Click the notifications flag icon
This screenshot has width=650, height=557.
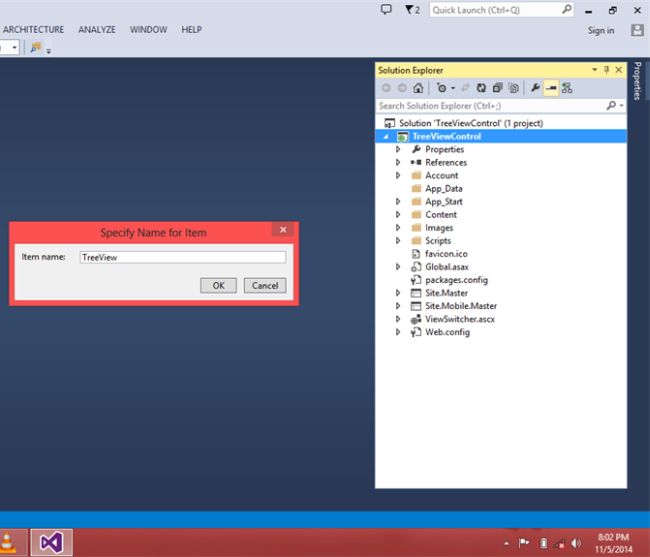(412, 10)
